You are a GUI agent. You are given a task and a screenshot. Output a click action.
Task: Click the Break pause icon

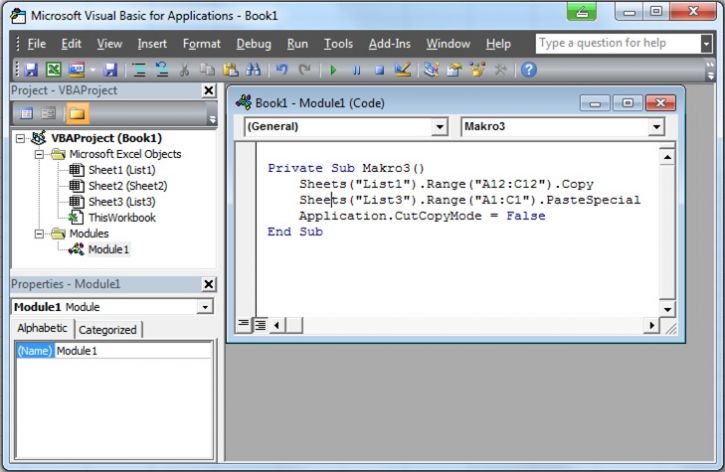coord(356,70)
